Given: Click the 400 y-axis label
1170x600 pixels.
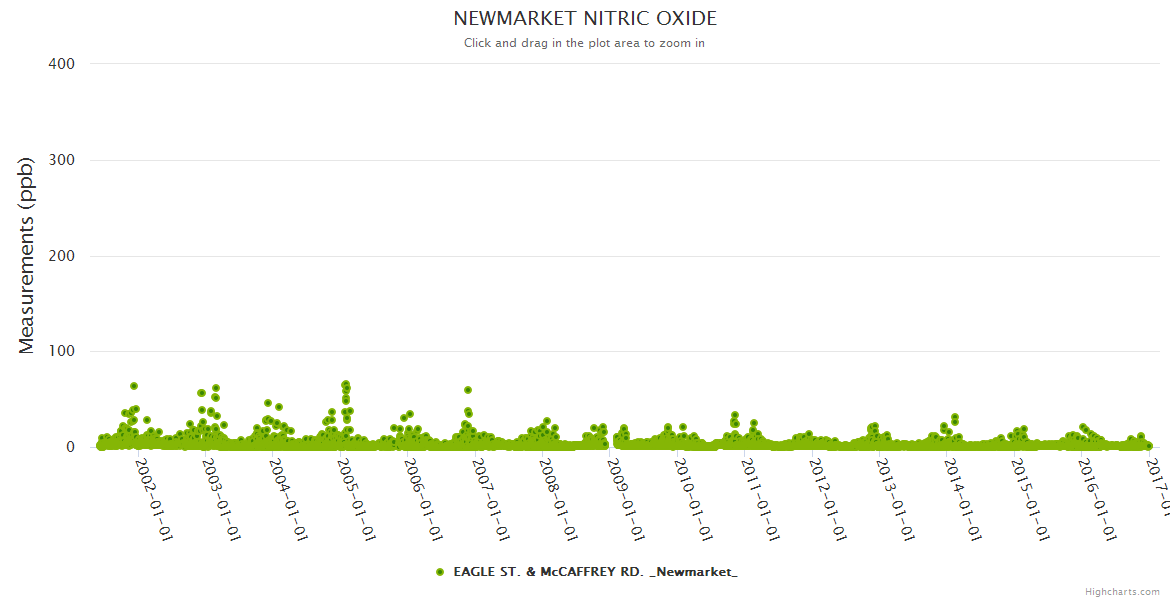Looking at the screenshot, I should tap(61, 64).
